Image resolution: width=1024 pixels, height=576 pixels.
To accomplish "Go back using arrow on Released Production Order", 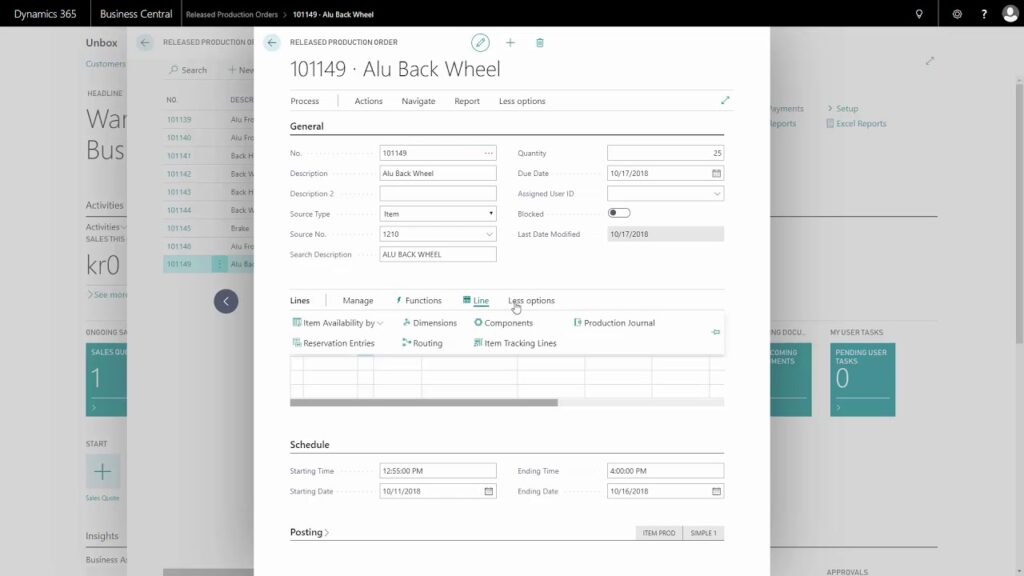I will click(272, 42).
